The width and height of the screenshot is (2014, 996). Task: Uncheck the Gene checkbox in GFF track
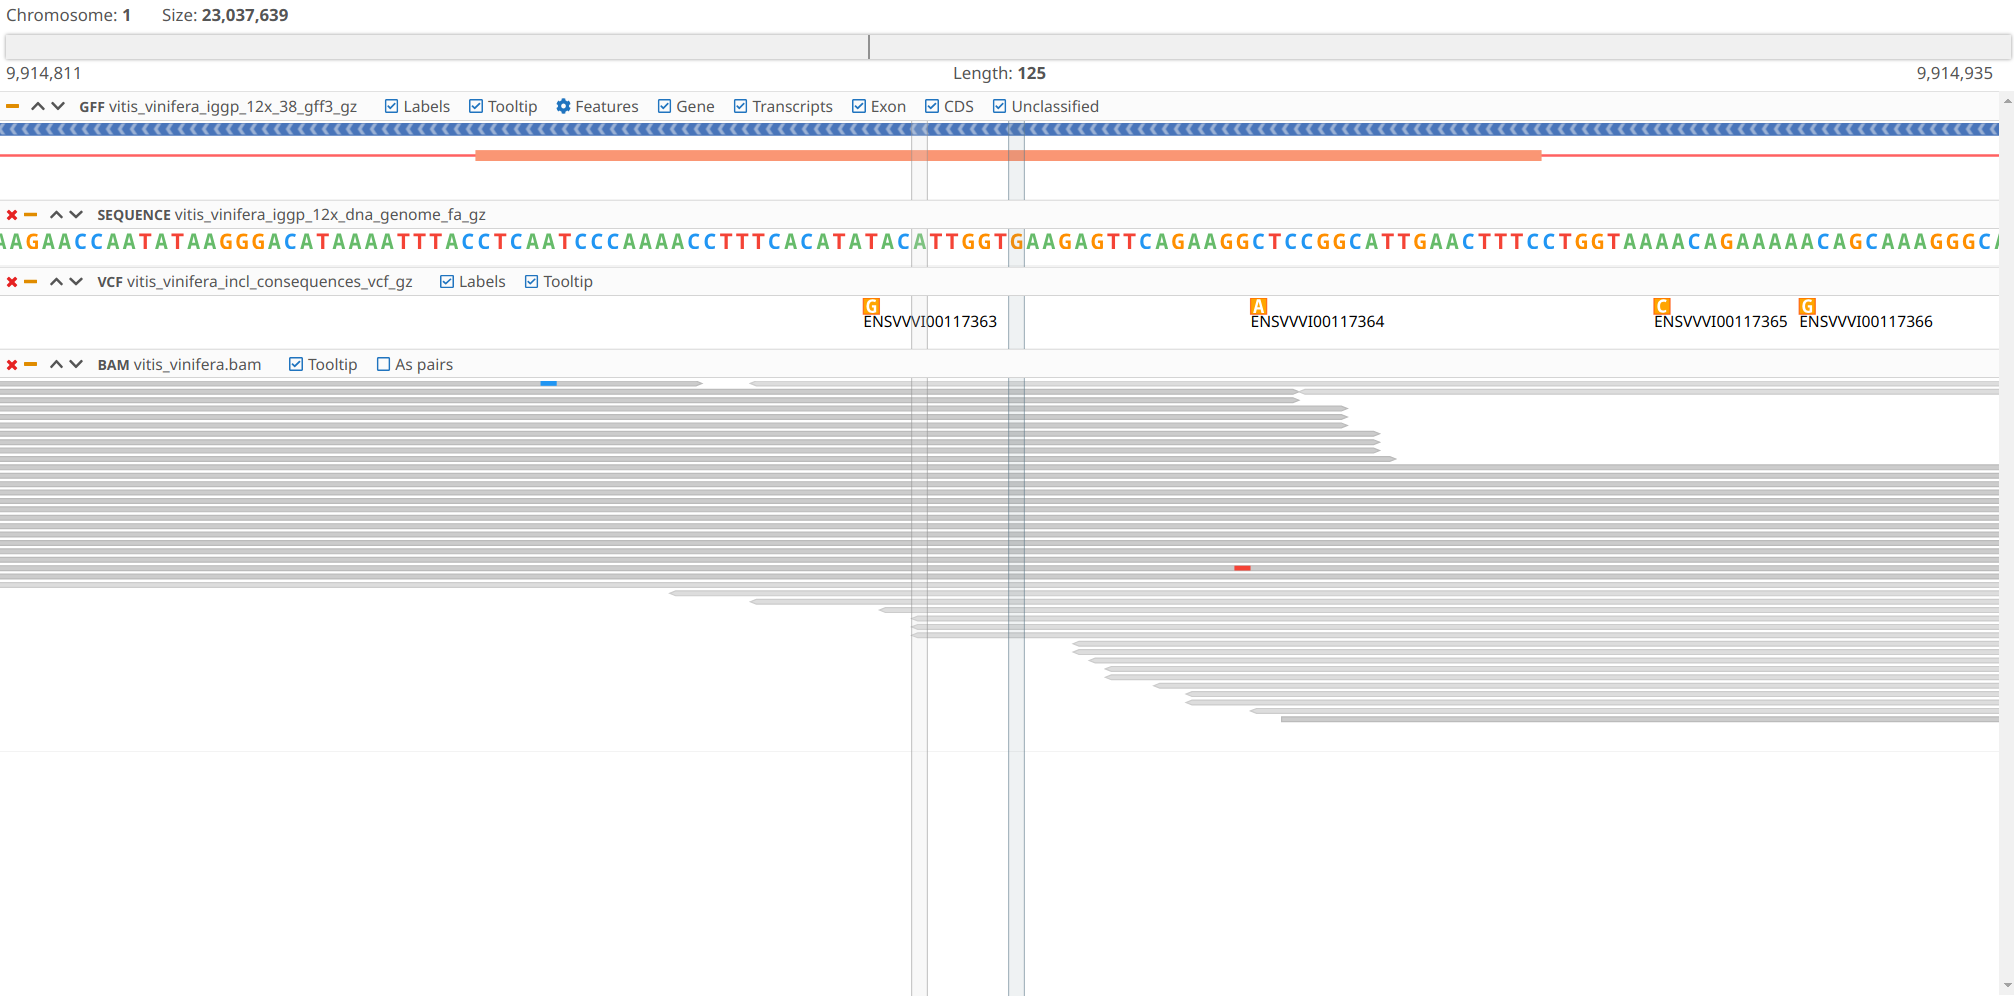[664, 107]
